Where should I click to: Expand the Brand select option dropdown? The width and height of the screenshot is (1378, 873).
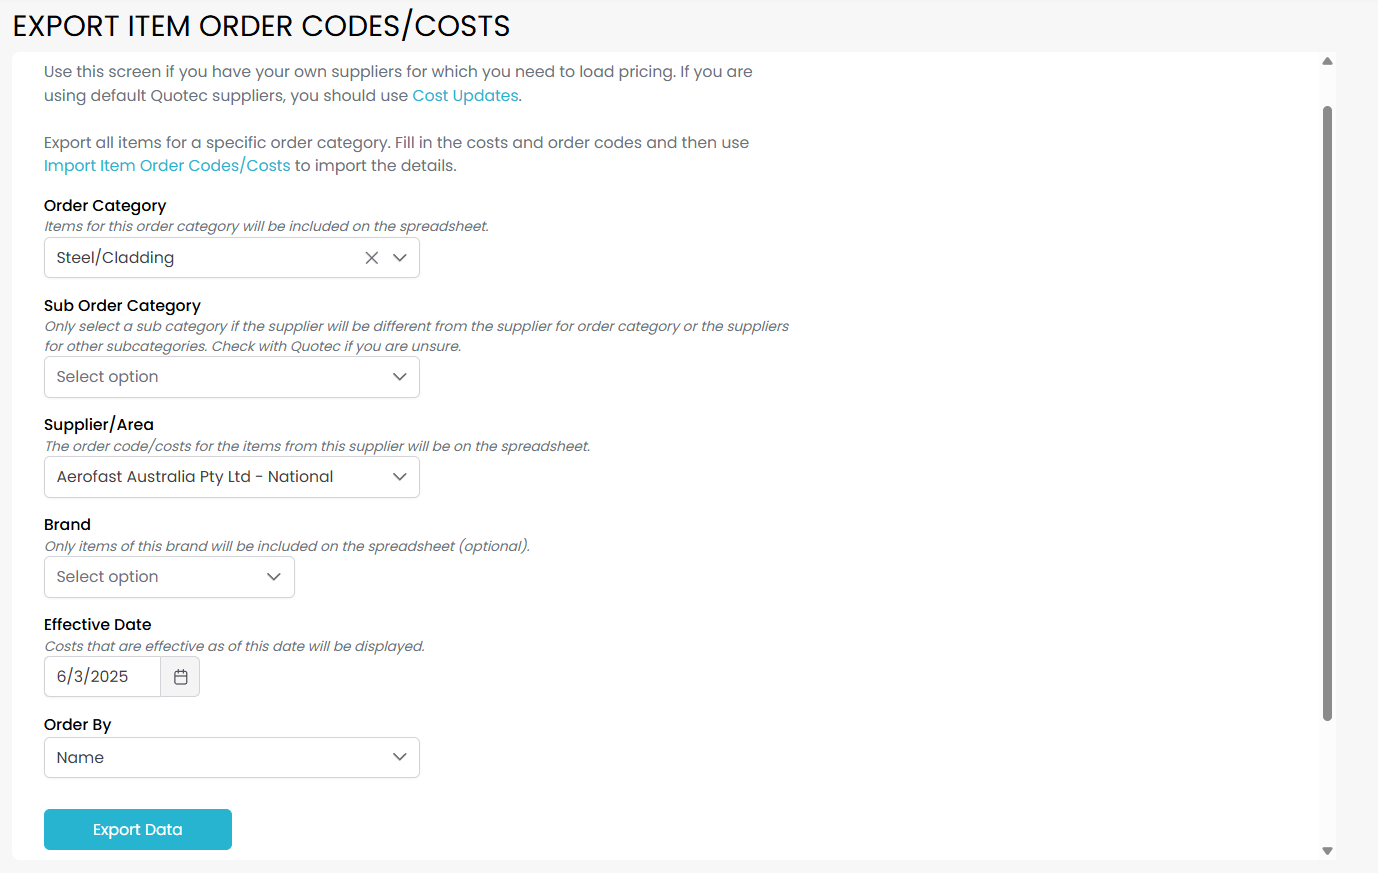point(150,577)
